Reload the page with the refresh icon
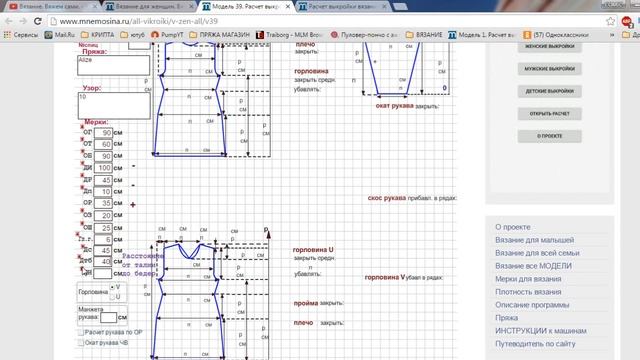Viewport: 640px width, 360px height. point(38,21)
